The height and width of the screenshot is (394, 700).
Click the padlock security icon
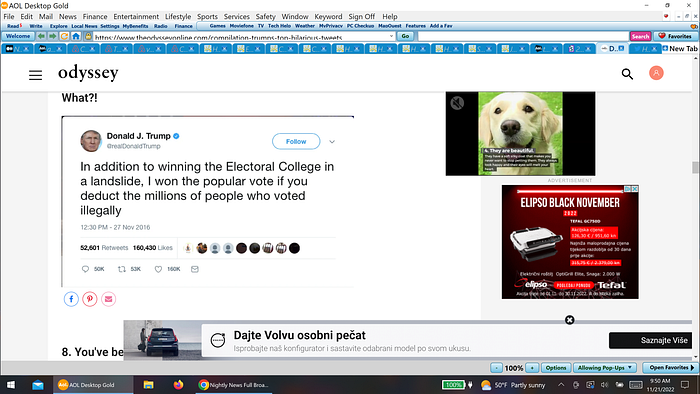click(x=88, y=36)
